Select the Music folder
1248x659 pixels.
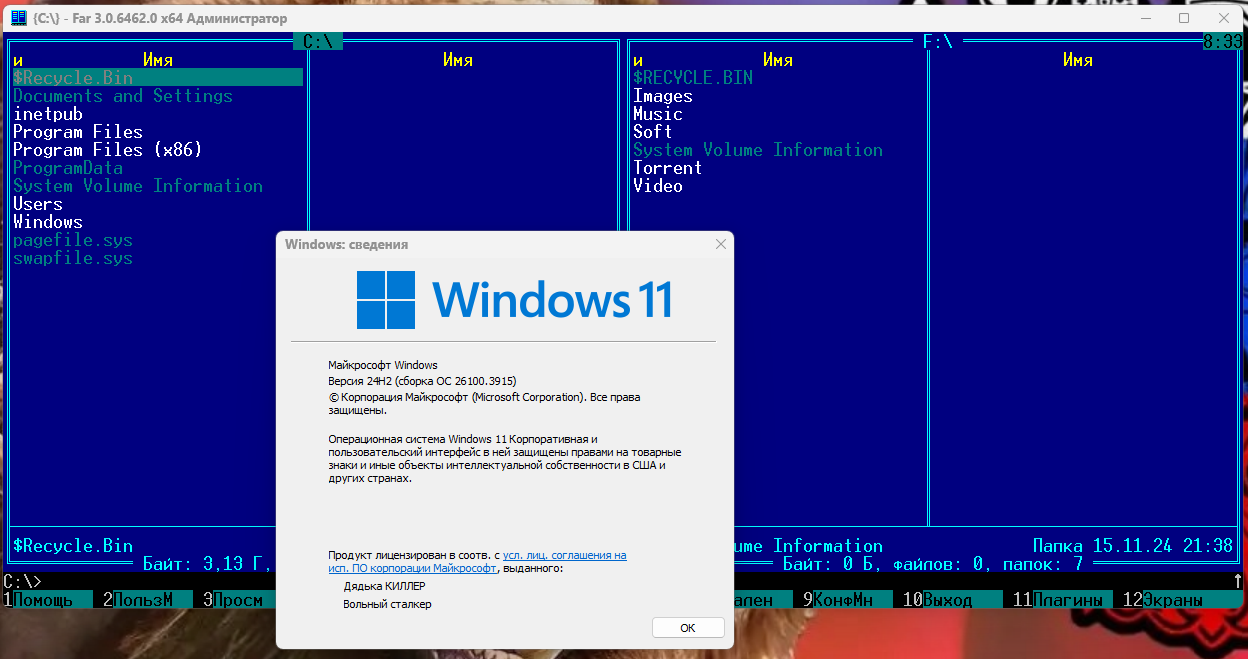tap(658, 114)
